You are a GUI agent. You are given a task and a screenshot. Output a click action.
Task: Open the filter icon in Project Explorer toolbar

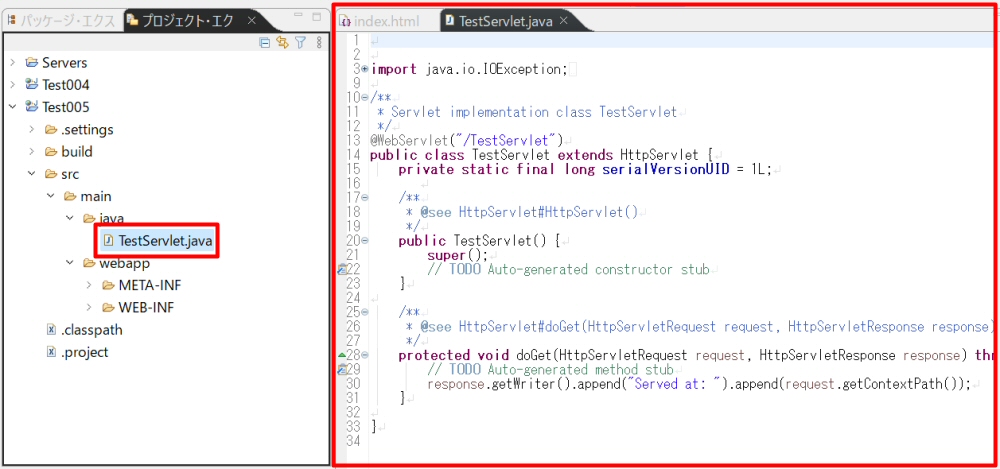300,43
